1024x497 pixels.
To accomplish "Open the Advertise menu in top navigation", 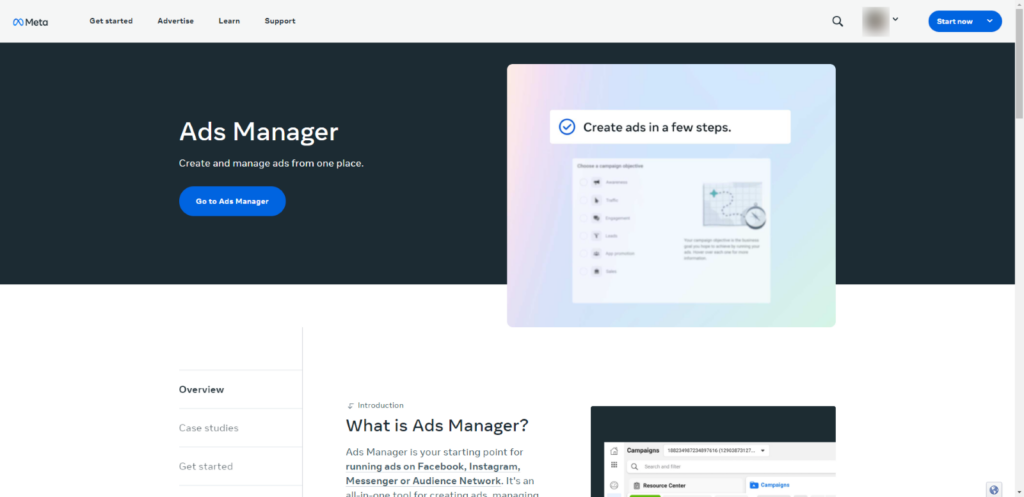I will pyautogui.click(x=175, y=21).
